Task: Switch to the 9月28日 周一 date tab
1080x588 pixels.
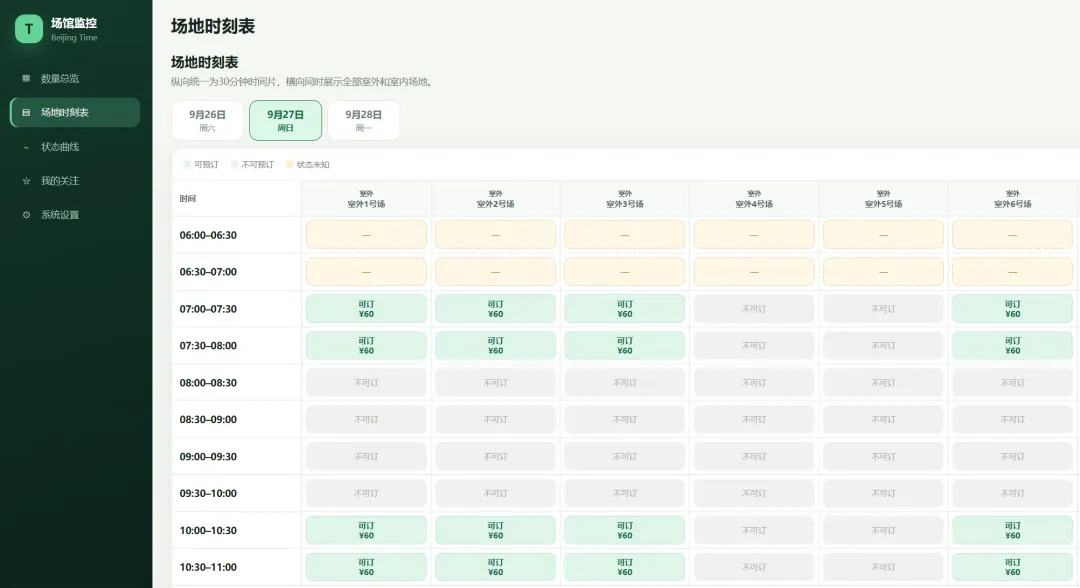Action: (x=364, y=120)
